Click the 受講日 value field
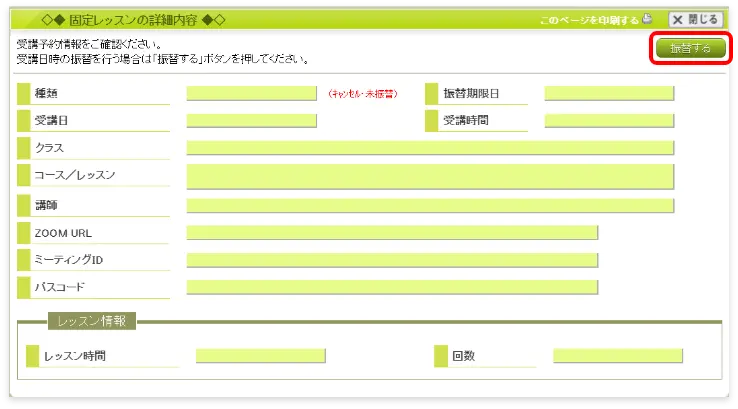The width and height of the screenshot is (738, 409). 251,120
